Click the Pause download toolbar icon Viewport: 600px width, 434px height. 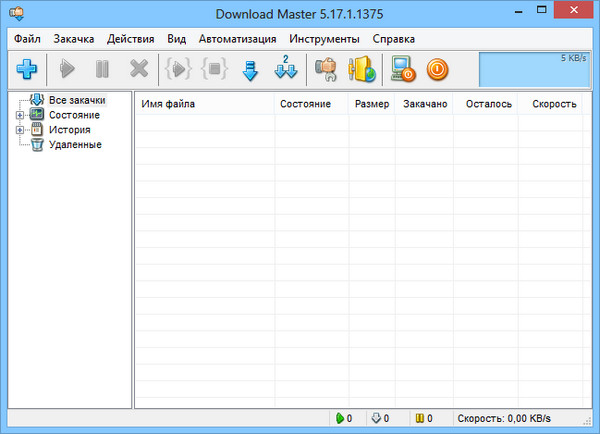point(102,70)
